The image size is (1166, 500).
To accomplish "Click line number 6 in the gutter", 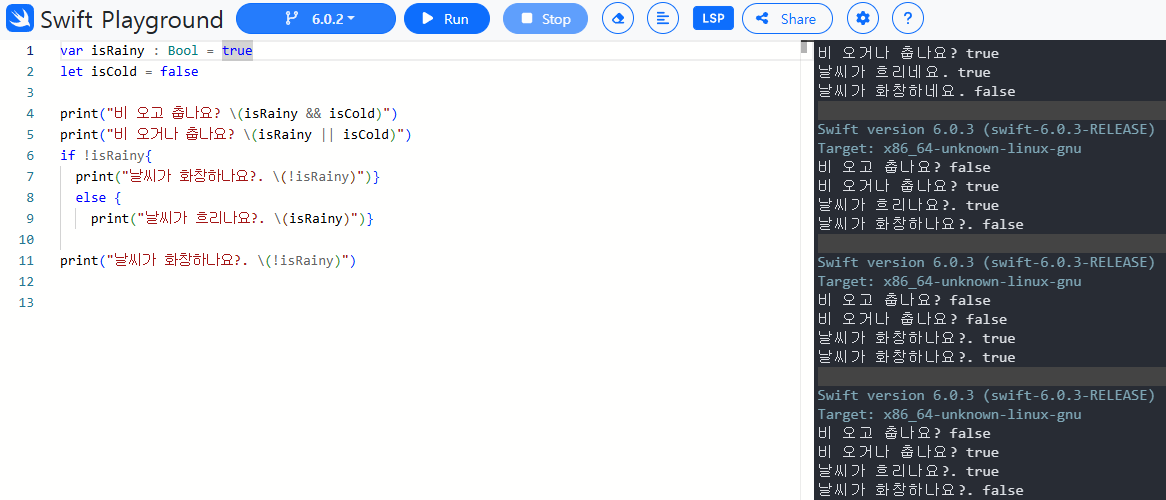I will pos(30,156).
